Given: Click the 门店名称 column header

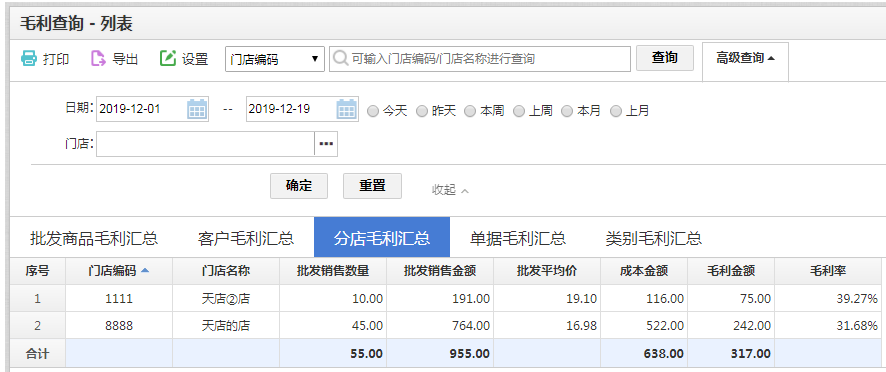Looking at the screenshot, I should [x=226, y=271].
